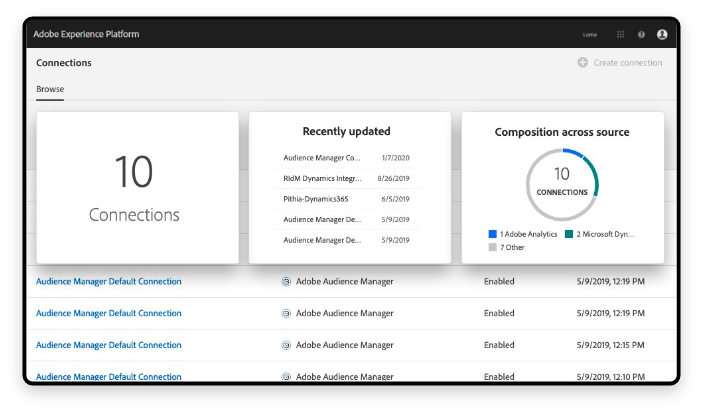Click the Adobe Experience Platform title

click(x=86, y=34)
